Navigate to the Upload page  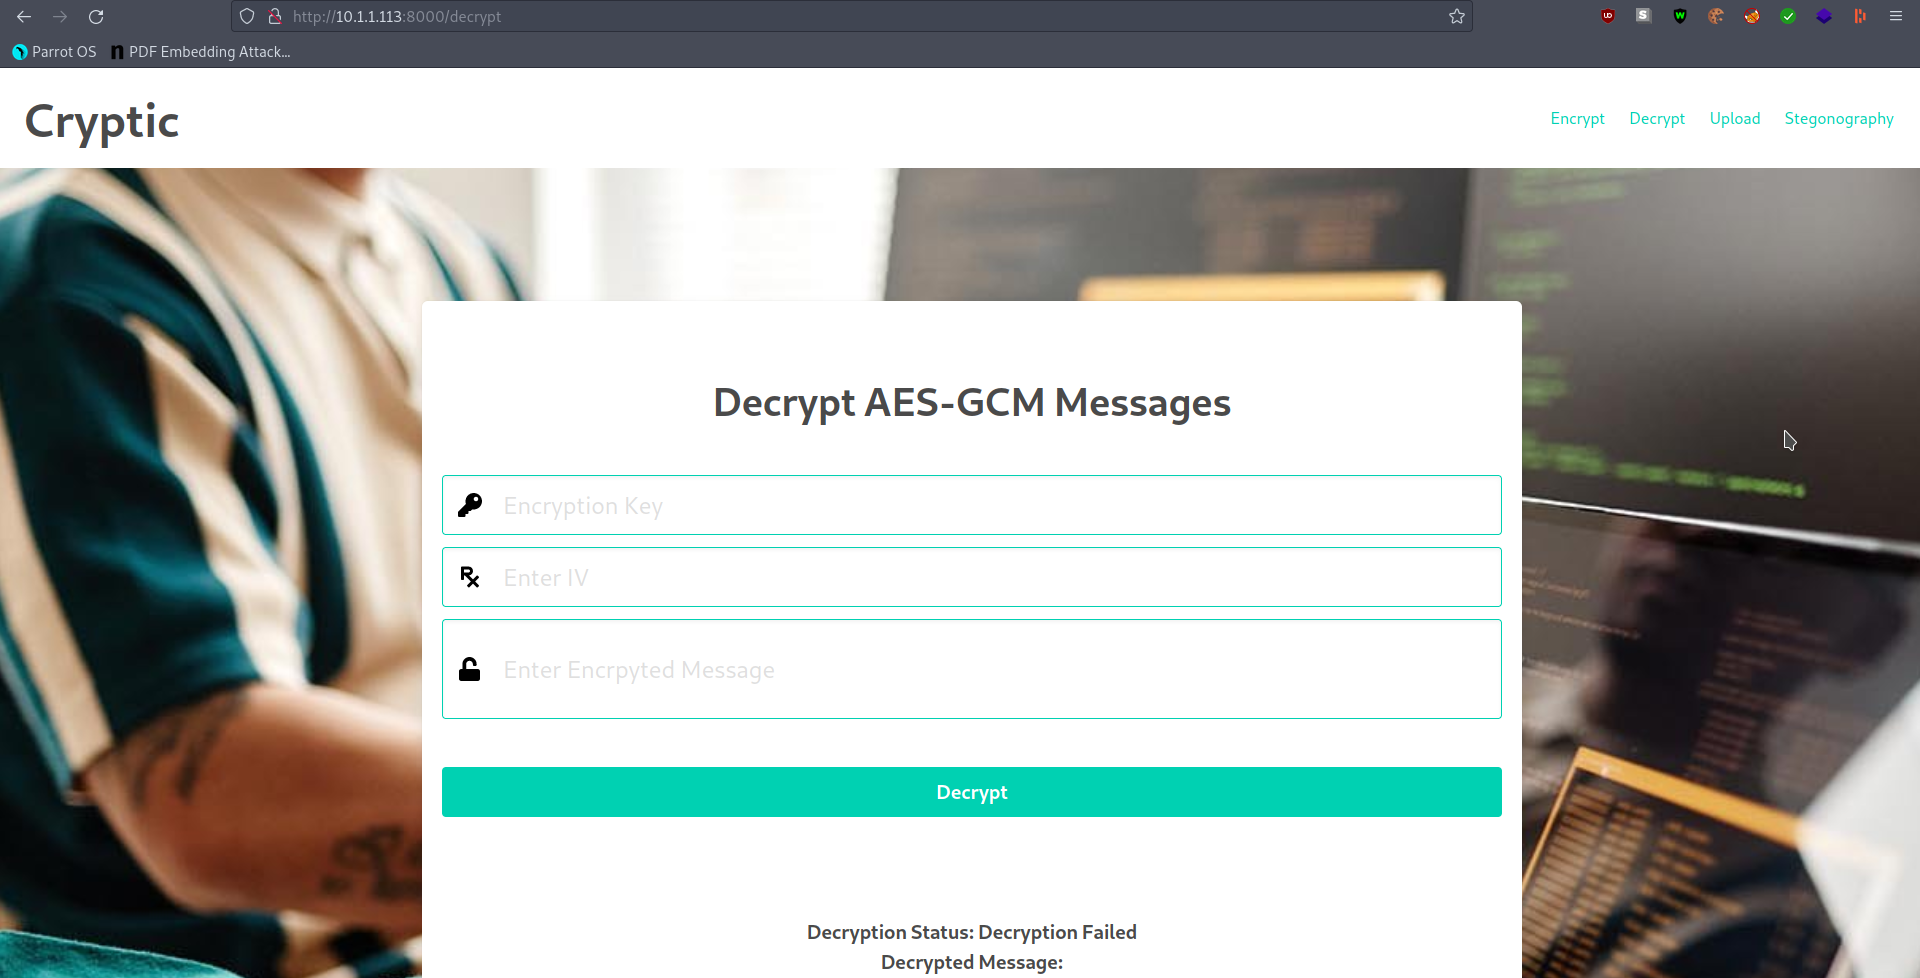[1735, 118]
